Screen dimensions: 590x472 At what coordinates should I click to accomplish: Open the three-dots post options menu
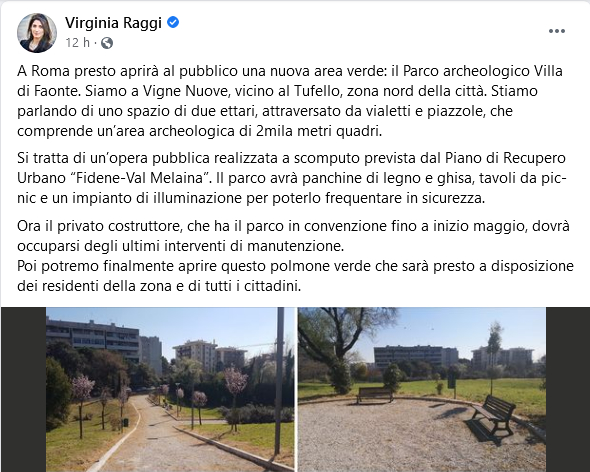coord(557,31)
